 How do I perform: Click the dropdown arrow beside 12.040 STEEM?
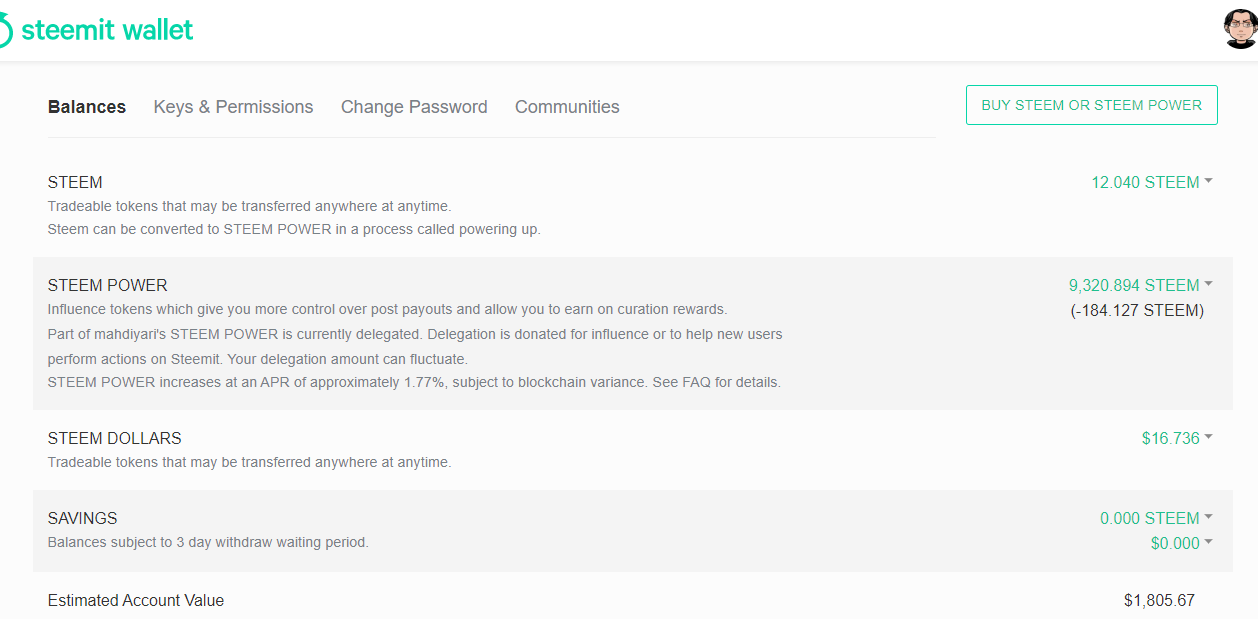coord(1209,181)
